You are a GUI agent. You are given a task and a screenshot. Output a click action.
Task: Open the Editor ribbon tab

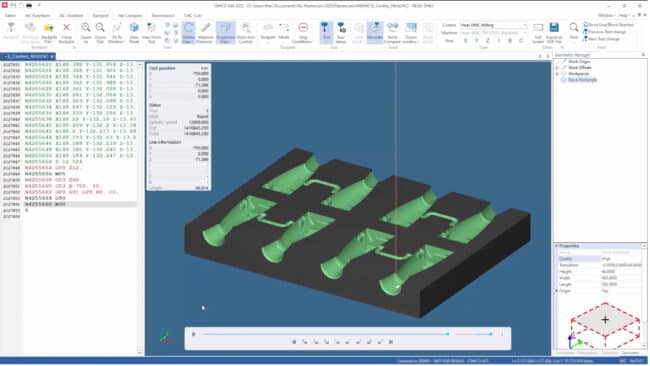10,16
